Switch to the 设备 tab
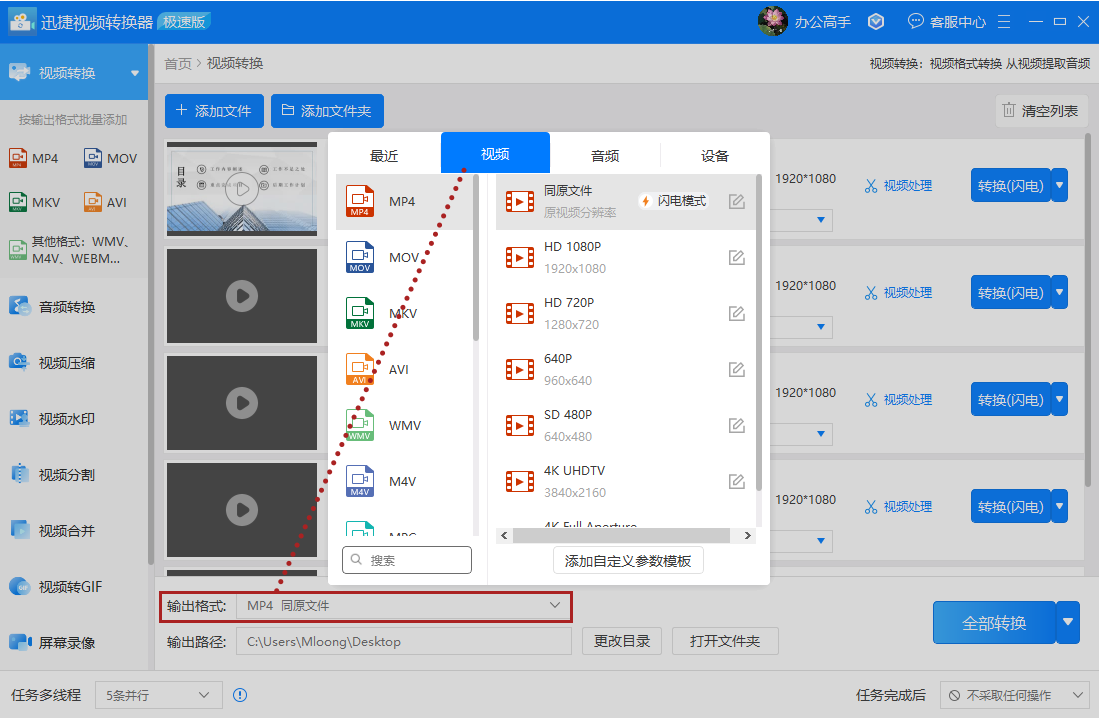This screenshot has width=1099, height=718. (714, 155)
